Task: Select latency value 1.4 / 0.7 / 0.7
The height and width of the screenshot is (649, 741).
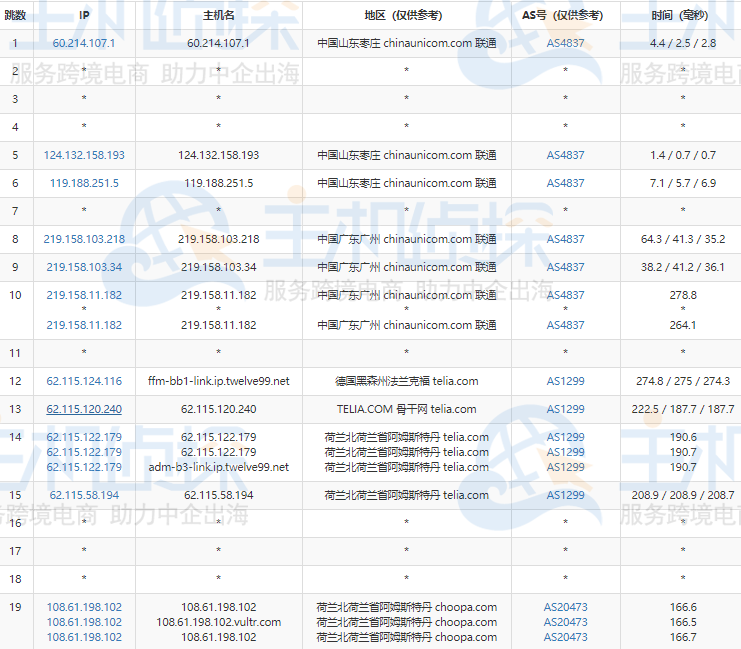Action: pos(683,155)
